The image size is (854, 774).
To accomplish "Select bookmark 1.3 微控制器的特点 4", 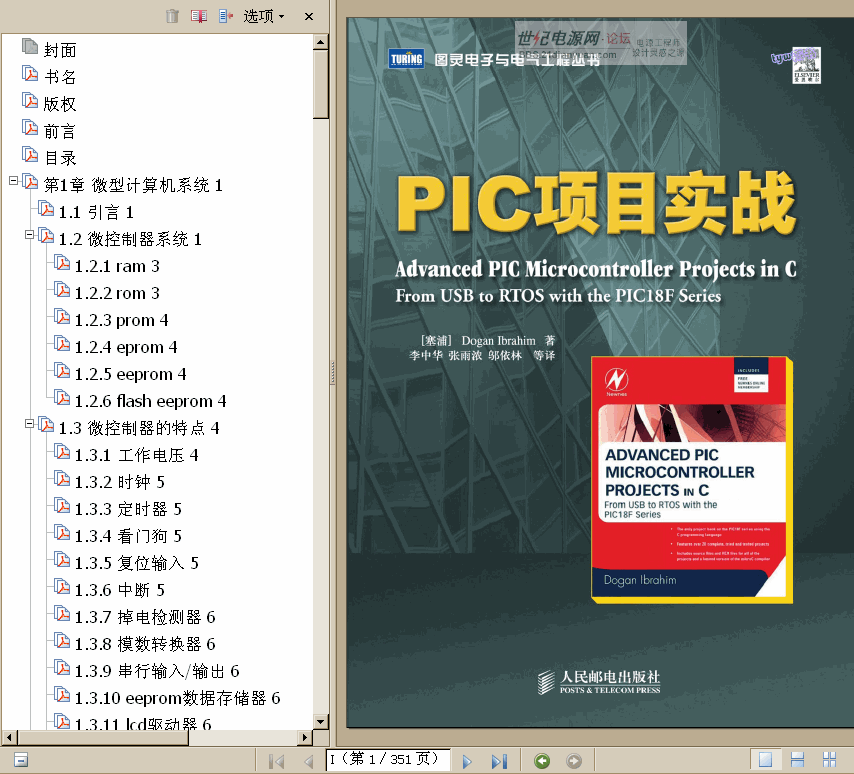I will (139, 428).
